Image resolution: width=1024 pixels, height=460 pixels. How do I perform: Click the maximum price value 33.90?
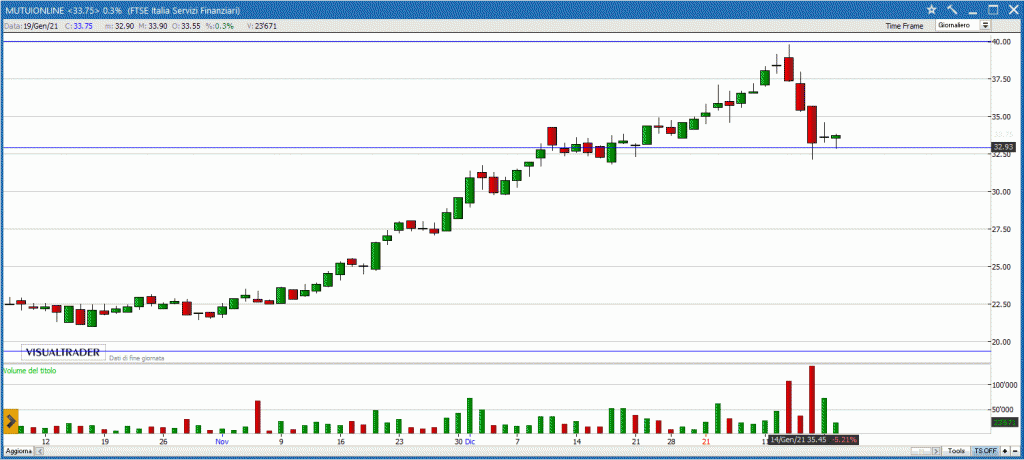(x=157, y=26)
